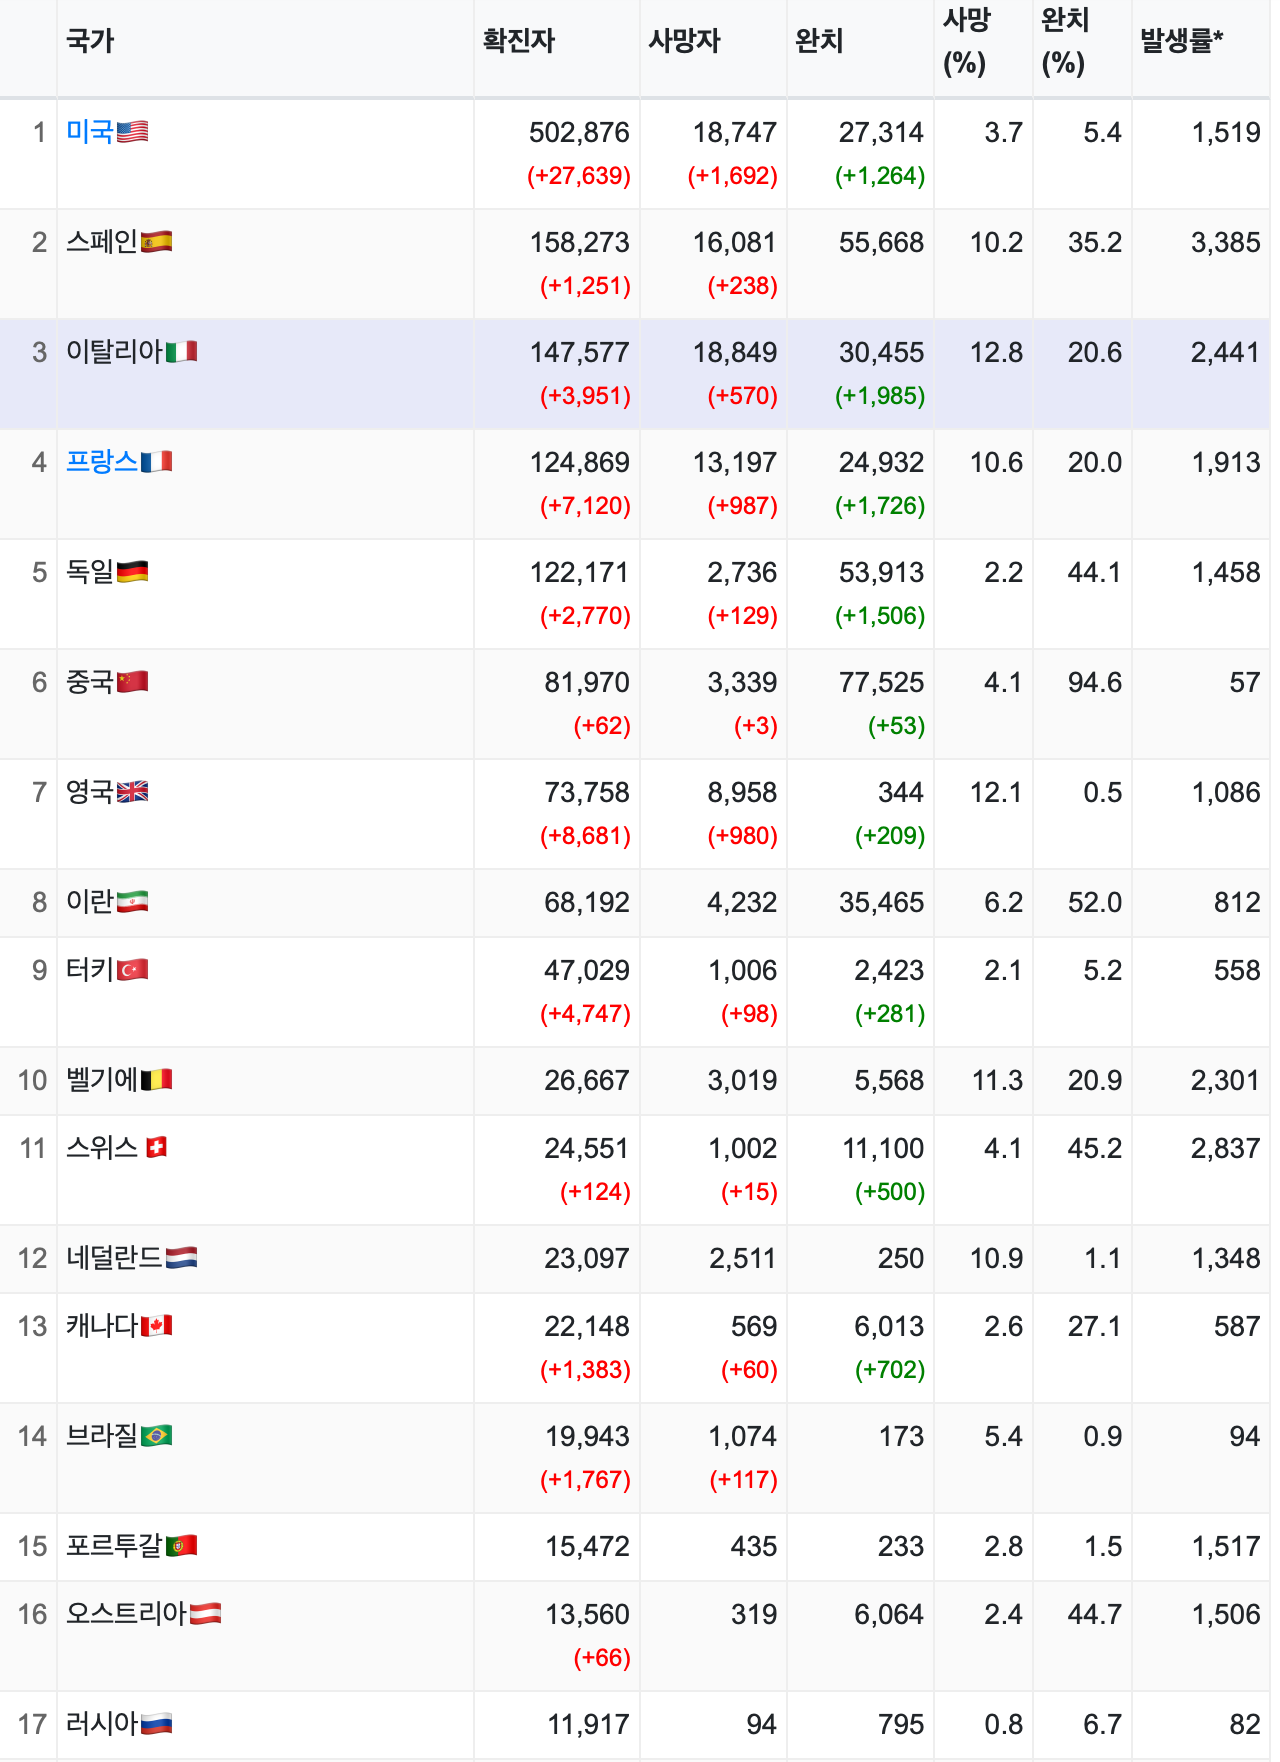This screenshot has height=1762, width=1280.
Task: Select the 스페인 country name
Action: [102, 242]
